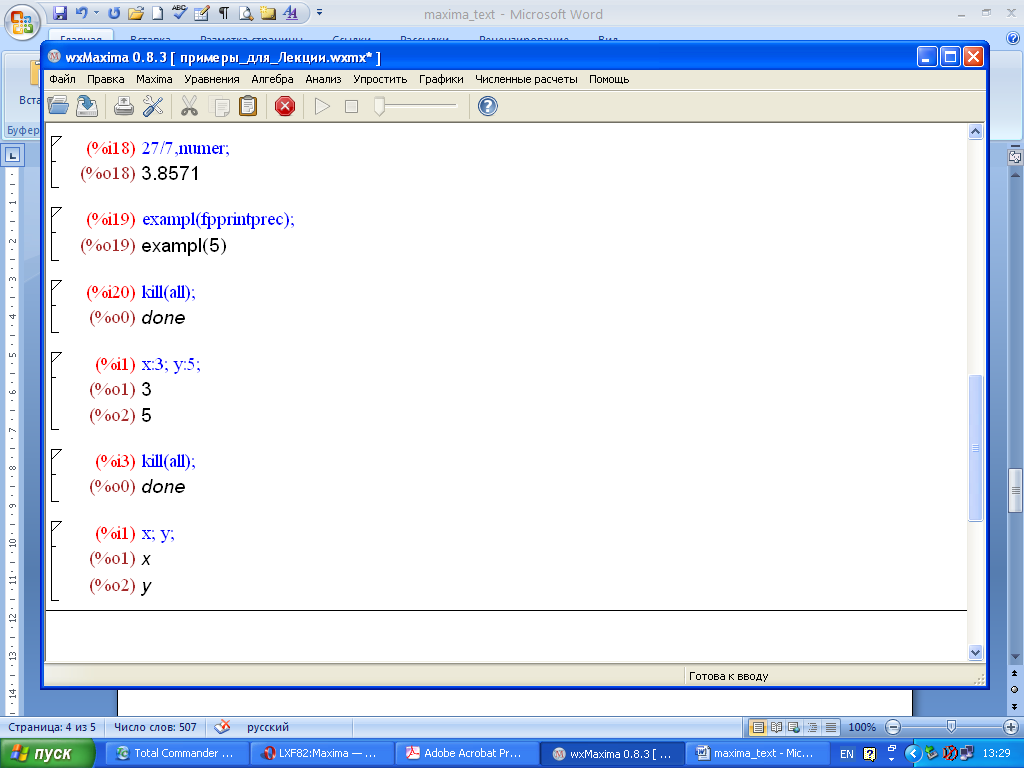1024x768 pixels.
Task: Click Redo icon in Word quick access toolbar
Action: 114,12
